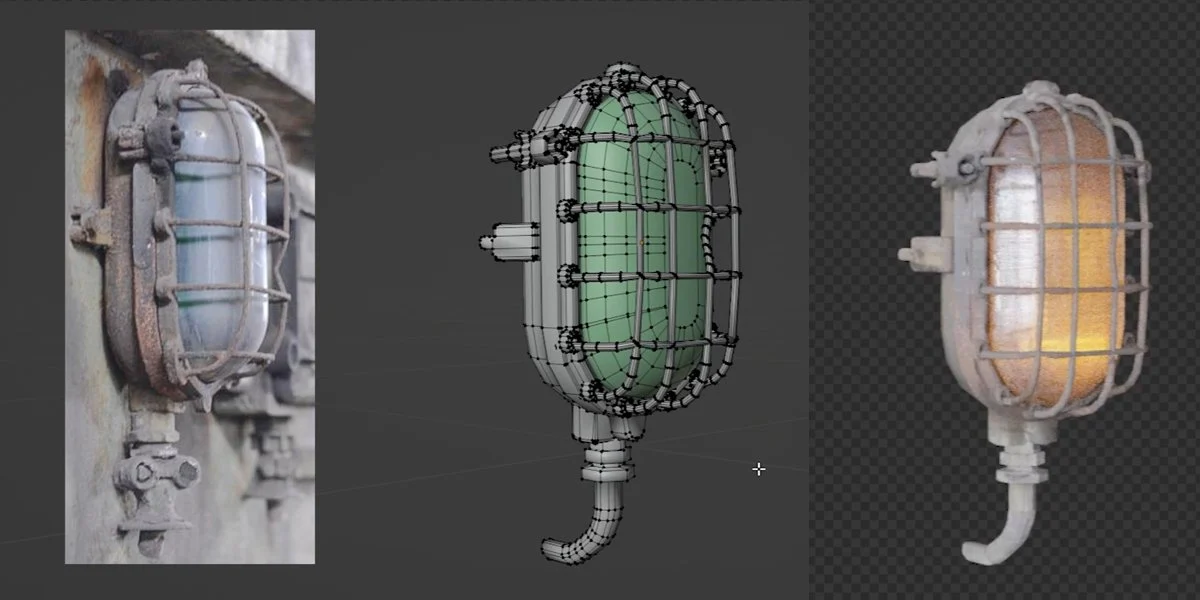Viewport: 1200px width, 600px height.
Task: Click empty dark viewport area above the crosshair
Action: point(760,380)
